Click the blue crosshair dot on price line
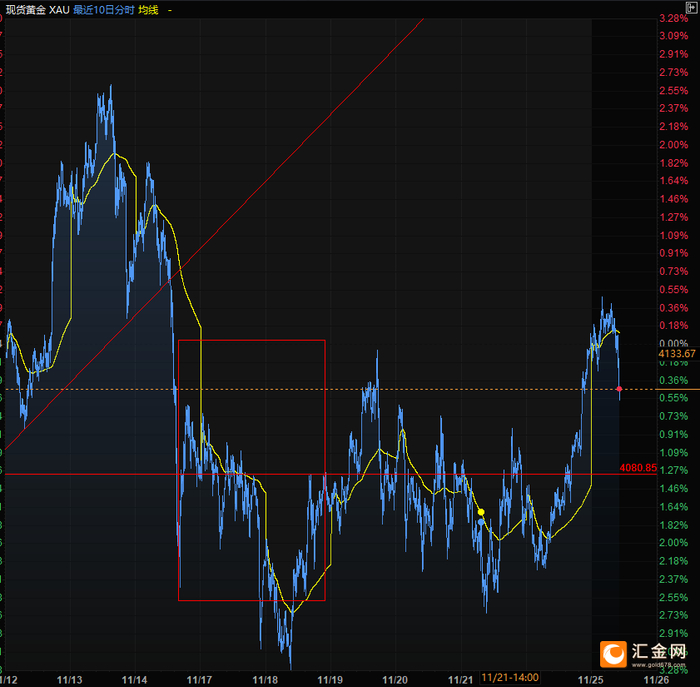 tap(481, 521)
